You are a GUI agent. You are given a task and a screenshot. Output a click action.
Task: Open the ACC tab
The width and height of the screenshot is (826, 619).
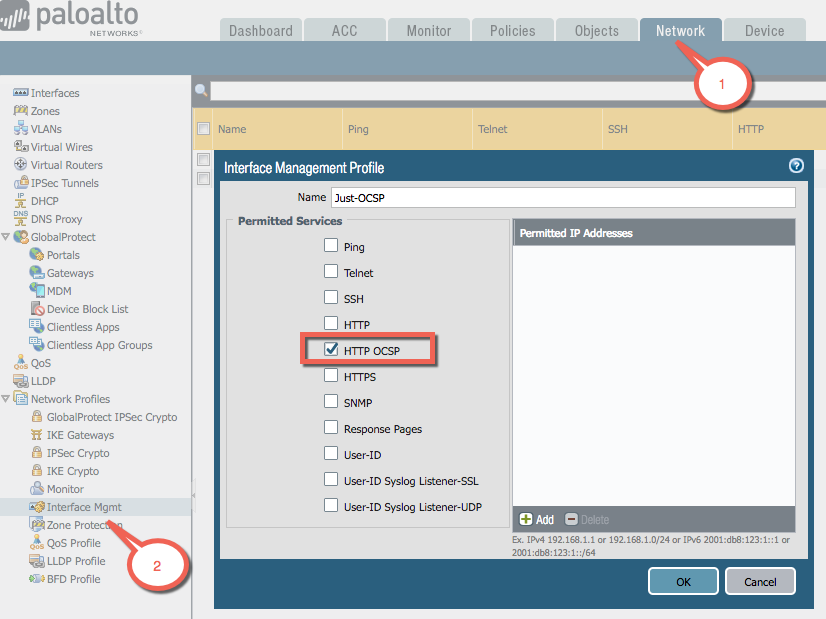tap(345, 31)
